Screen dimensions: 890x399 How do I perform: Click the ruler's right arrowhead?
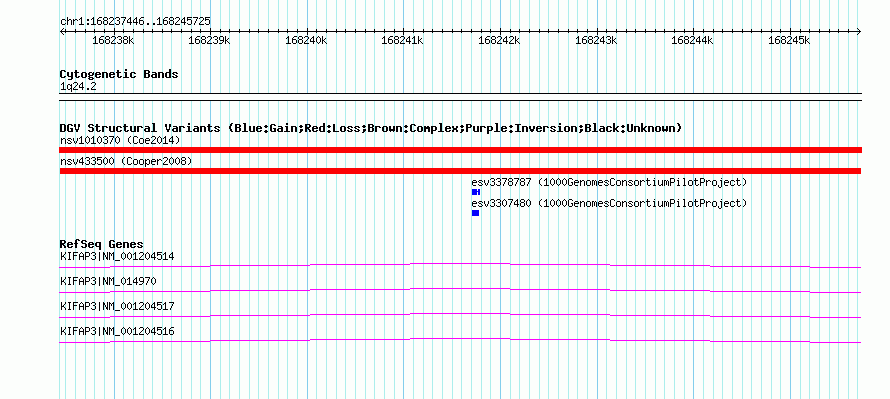pyautogui.click(x=859, y=31)
